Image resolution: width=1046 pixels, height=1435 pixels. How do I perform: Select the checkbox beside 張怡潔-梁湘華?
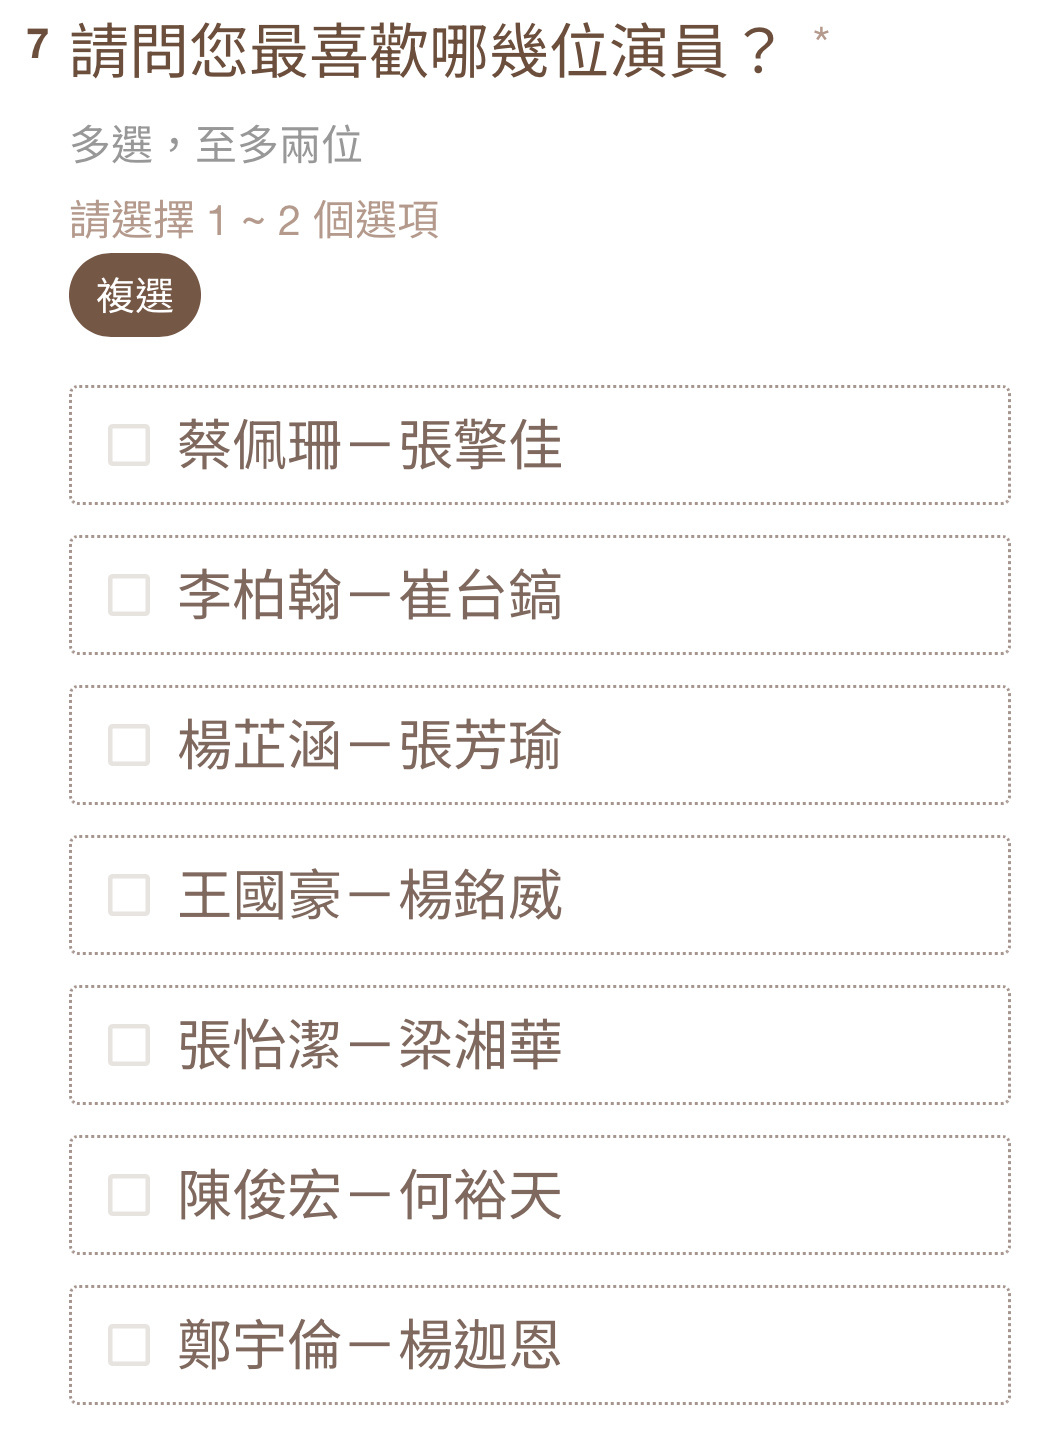point(129,1045)
